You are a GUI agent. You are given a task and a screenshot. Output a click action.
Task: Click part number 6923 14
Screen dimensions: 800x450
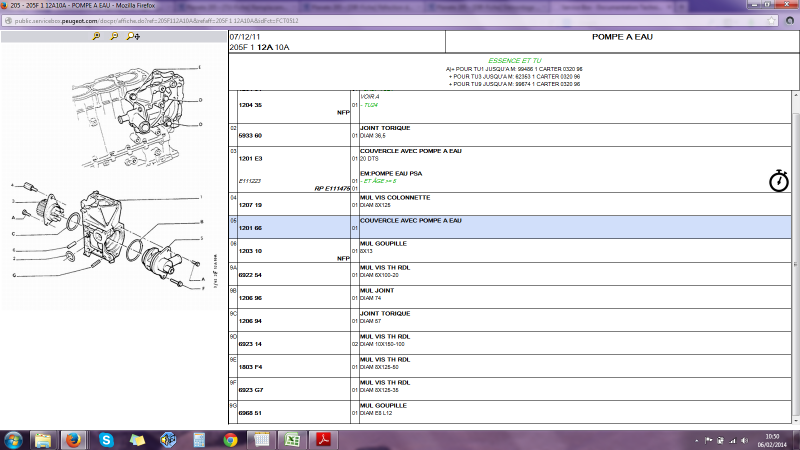coord(250,344)
